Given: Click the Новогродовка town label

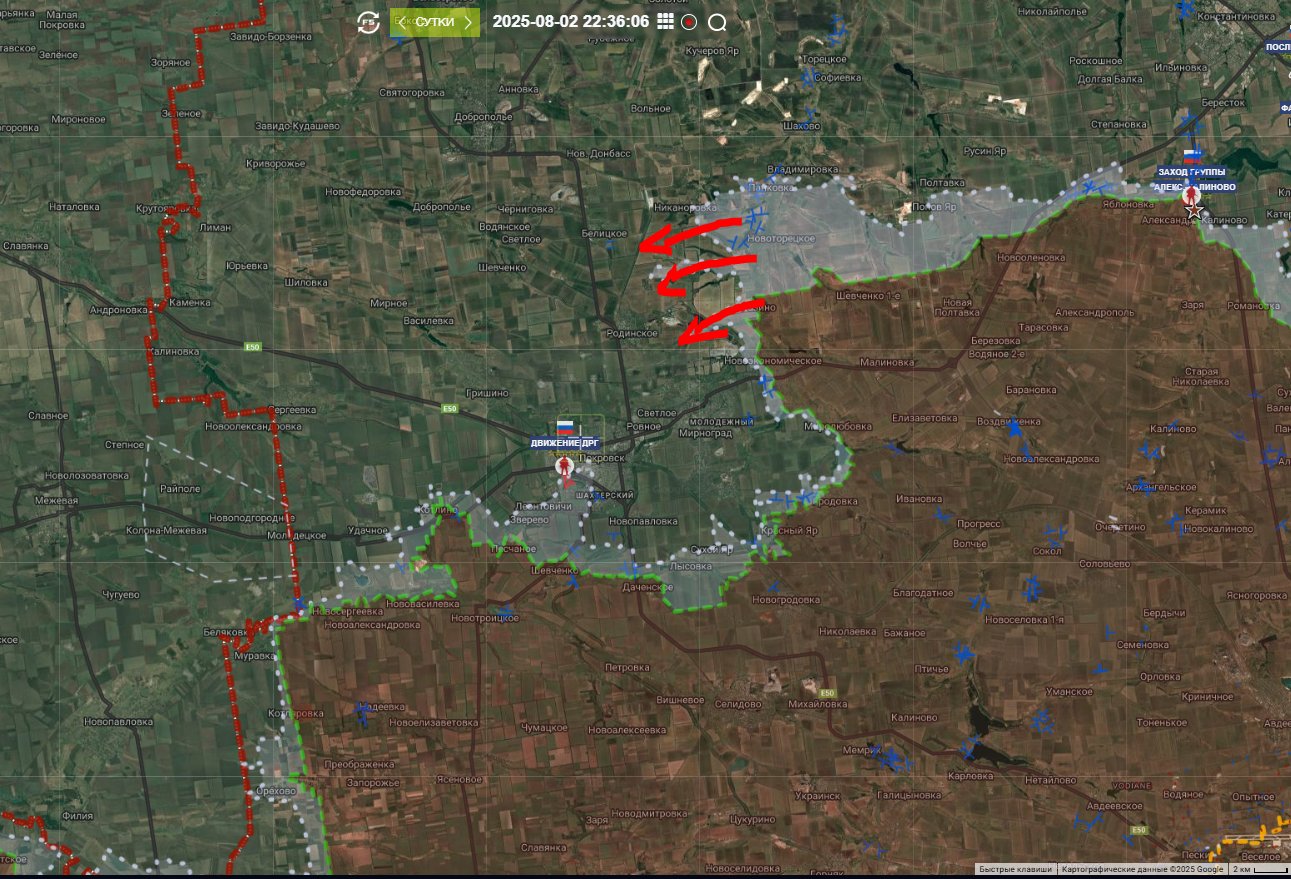Looking at the screenshot, I should coord(786,599).
